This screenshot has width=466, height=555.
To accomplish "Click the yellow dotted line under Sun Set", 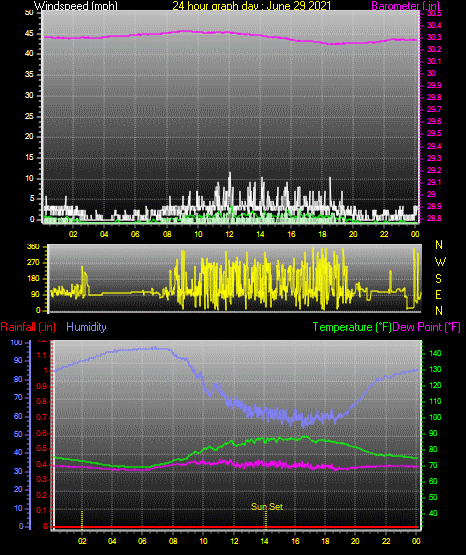I will tap(266, 519).
